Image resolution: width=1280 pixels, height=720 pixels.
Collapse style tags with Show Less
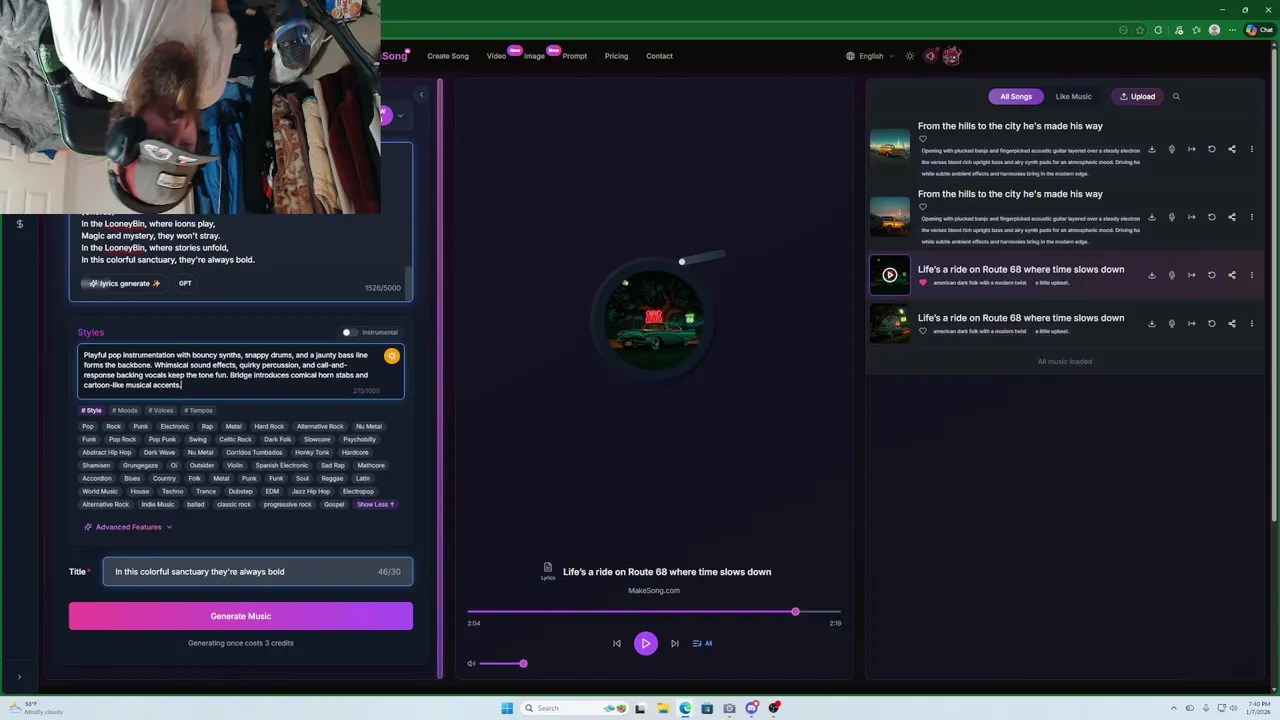tap(375, 504)
